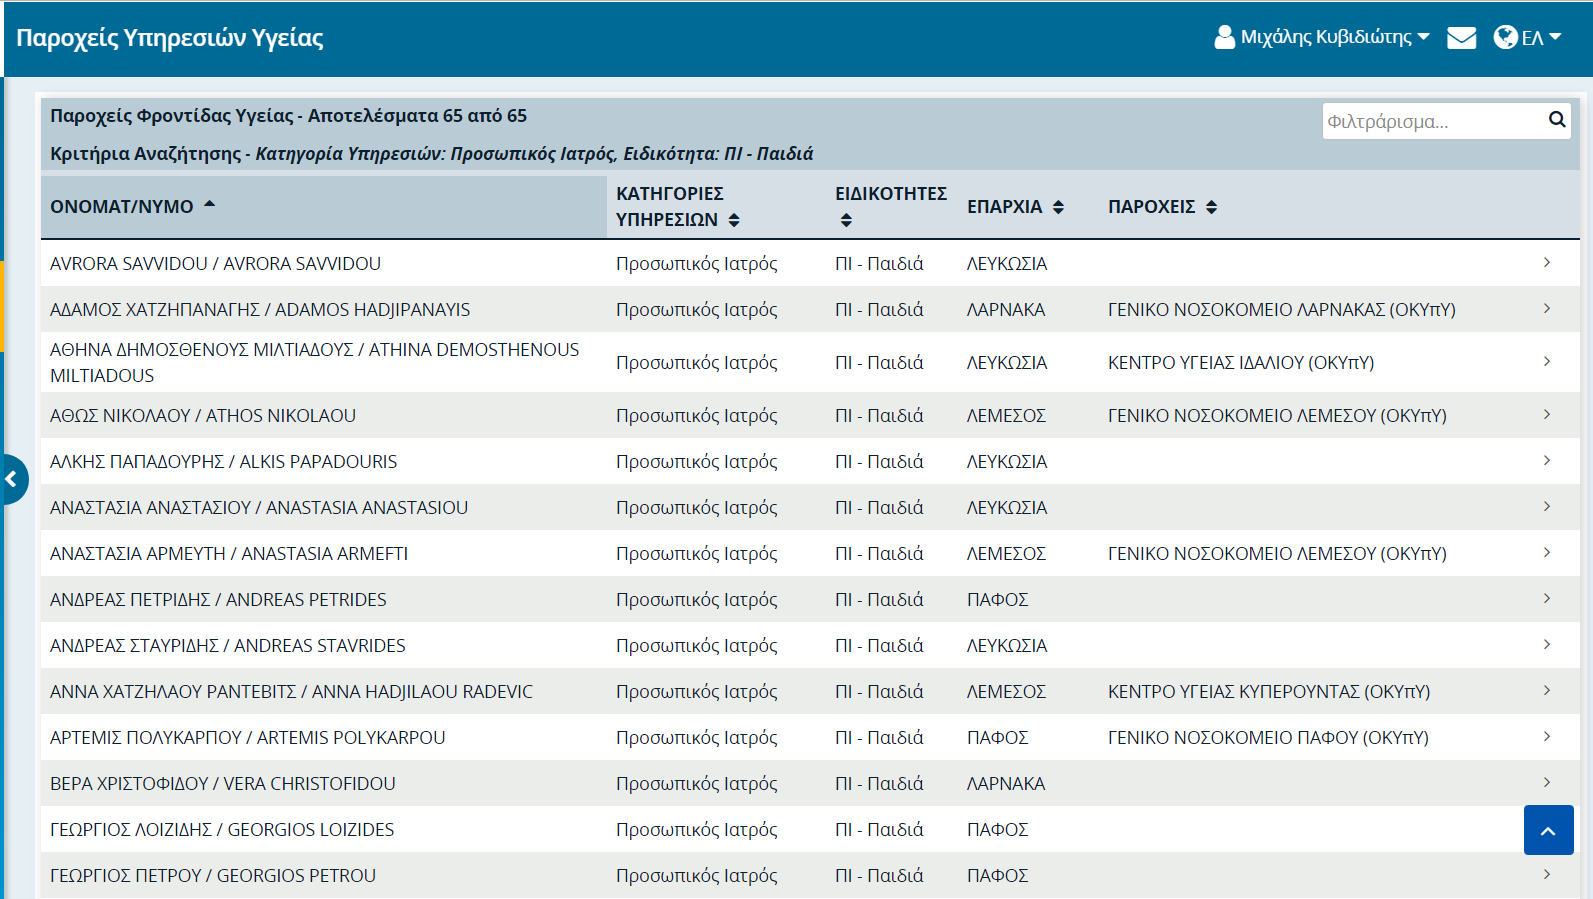
Task: Click the filter search magnifier icon
Action: coord(1557,120)
